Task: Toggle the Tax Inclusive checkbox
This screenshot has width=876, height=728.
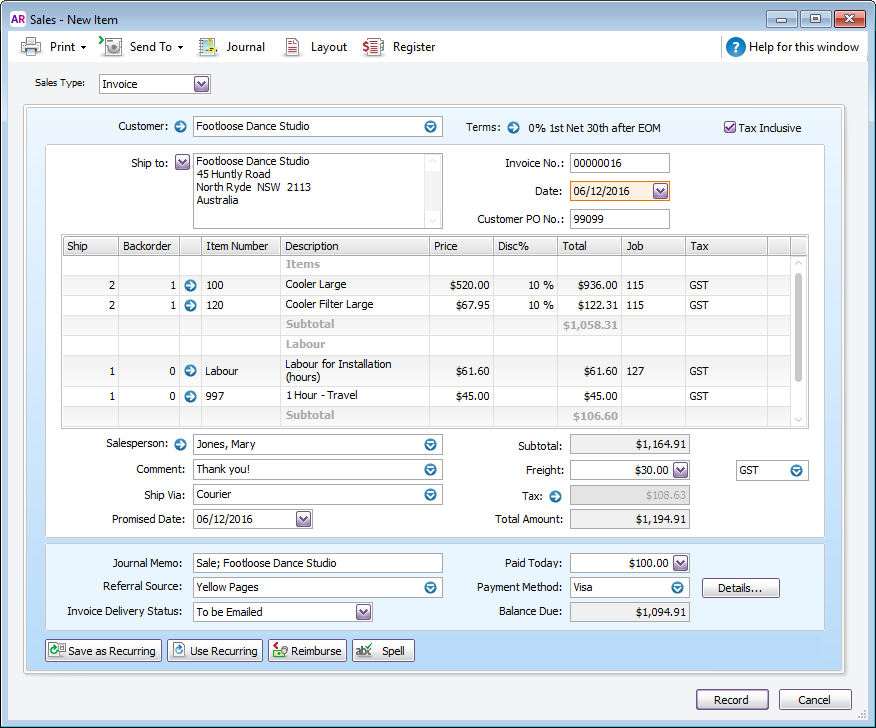Action: tap(729, 127)
